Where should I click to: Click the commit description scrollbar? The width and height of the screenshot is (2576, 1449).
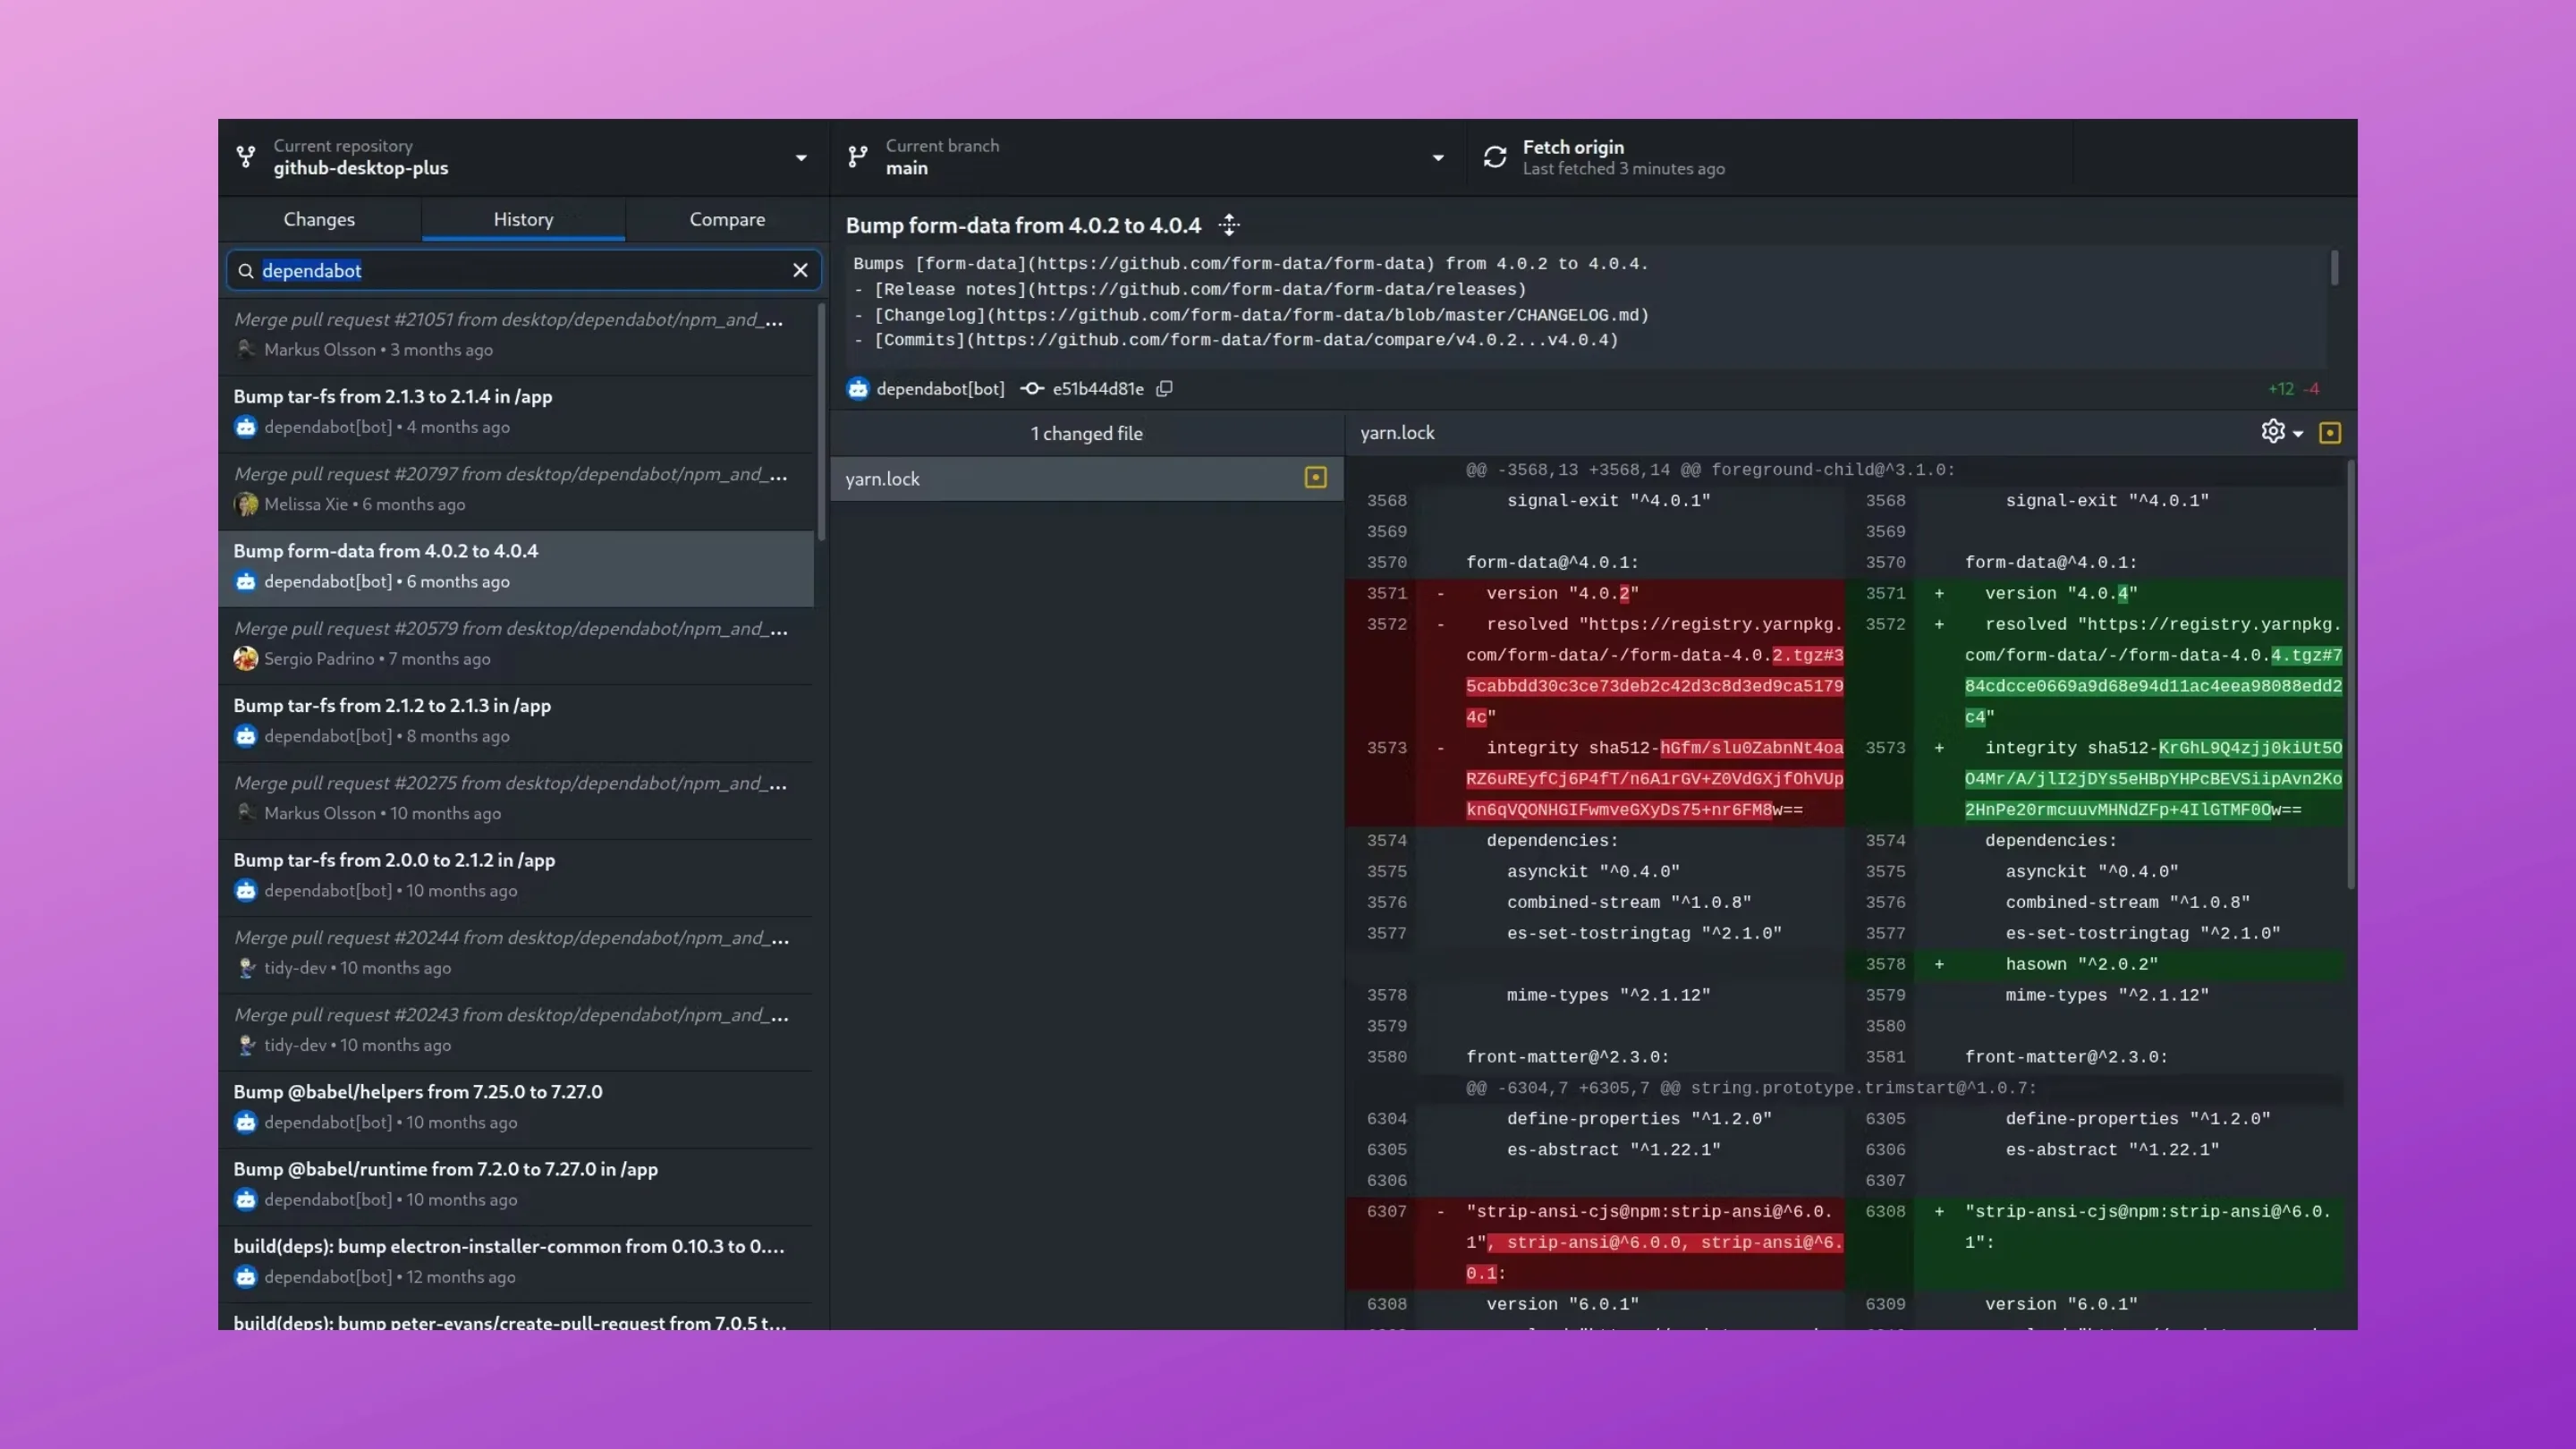click(x=2334, y=268)
